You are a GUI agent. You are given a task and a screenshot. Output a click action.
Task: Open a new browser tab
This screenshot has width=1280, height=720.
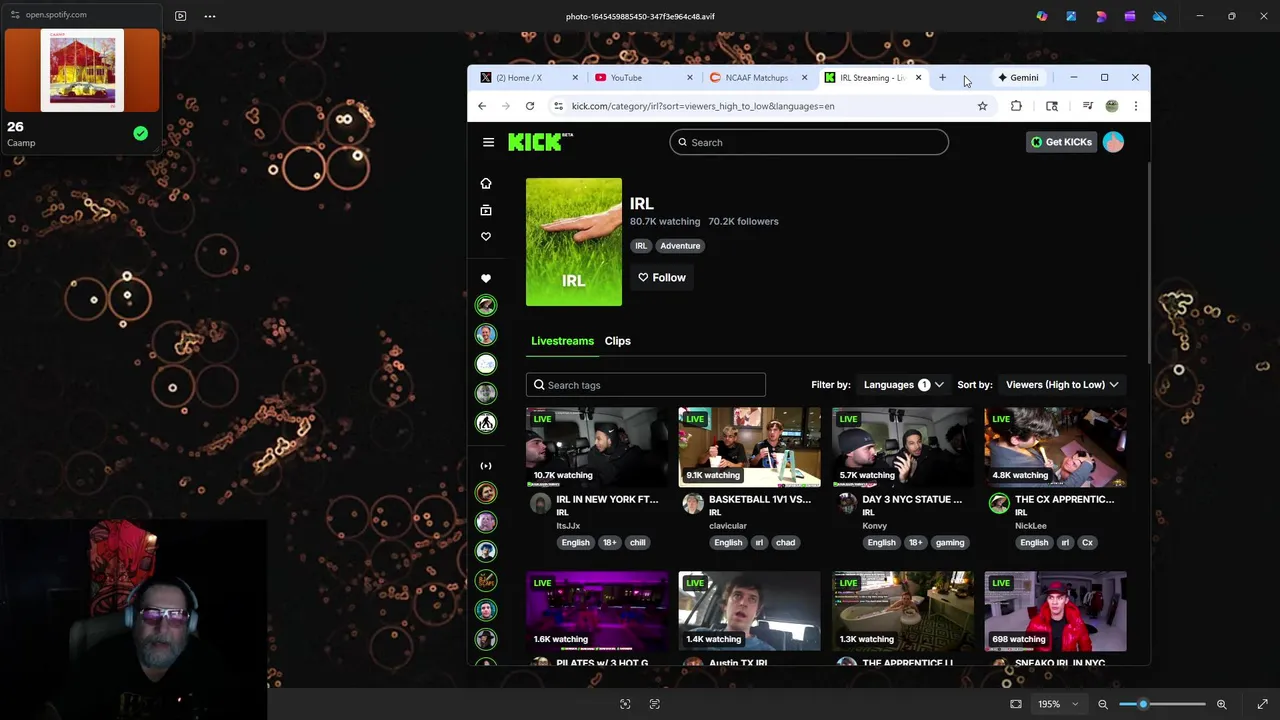pos(942,78)
